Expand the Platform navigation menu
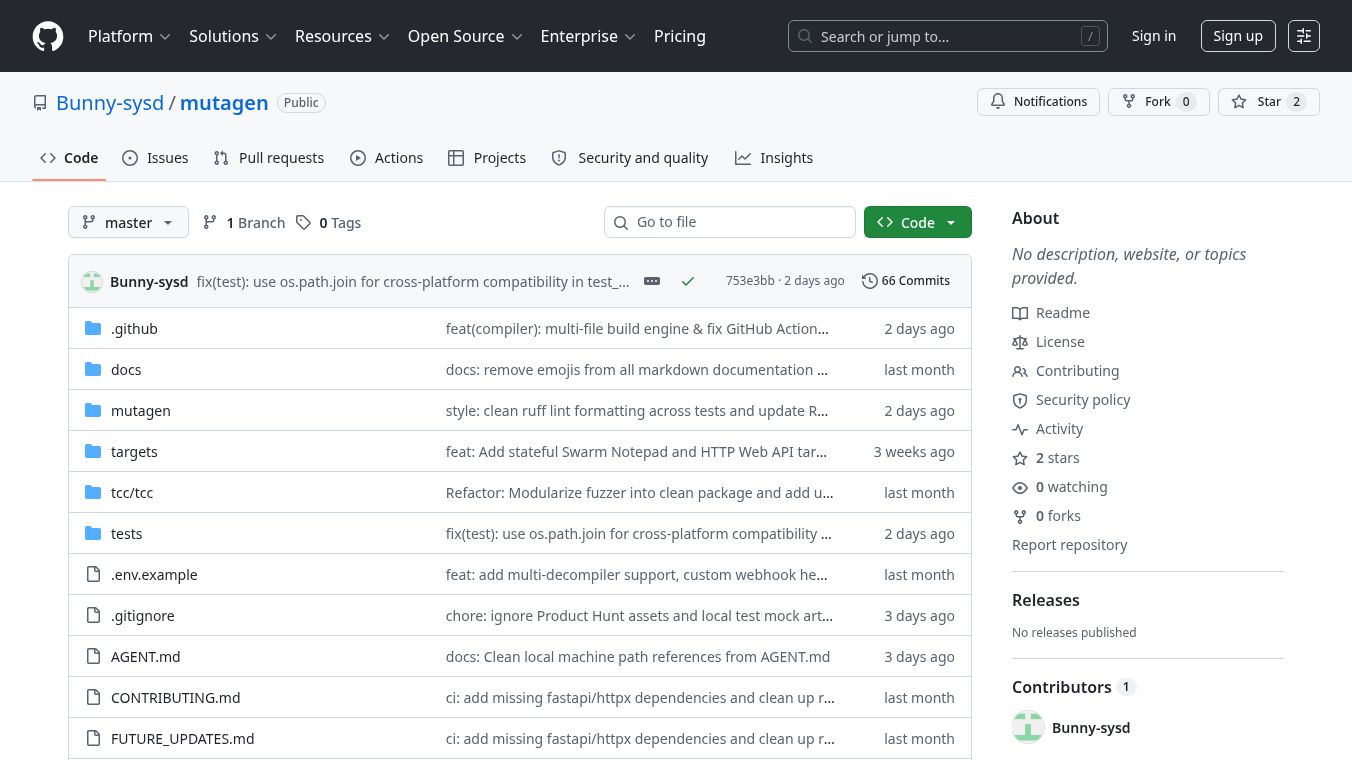The height and width of the screenshot is (760, 1352). click(129, 36)
